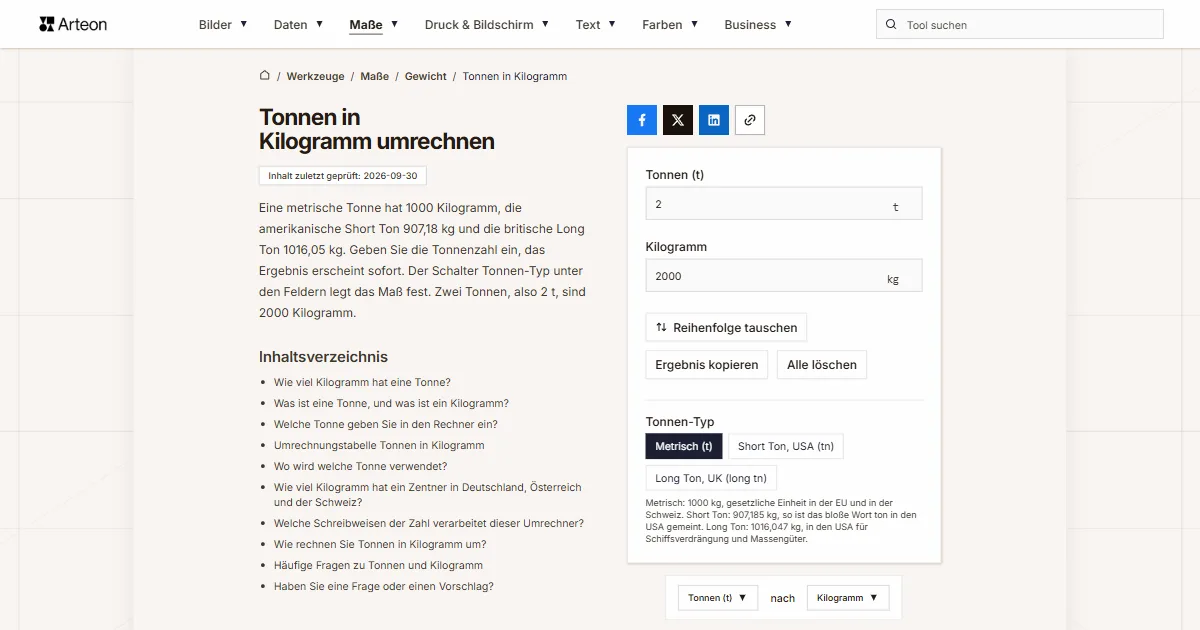This screenshot has width=1200, height=630.
Task: Select Short Ton, USA (tn) type
Action: (786, 446)
